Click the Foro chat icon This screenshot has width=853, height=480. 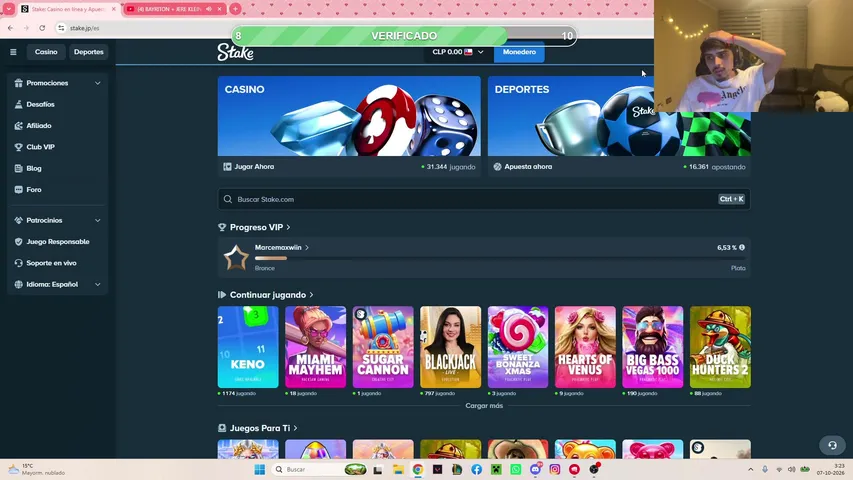coord(18,189)
